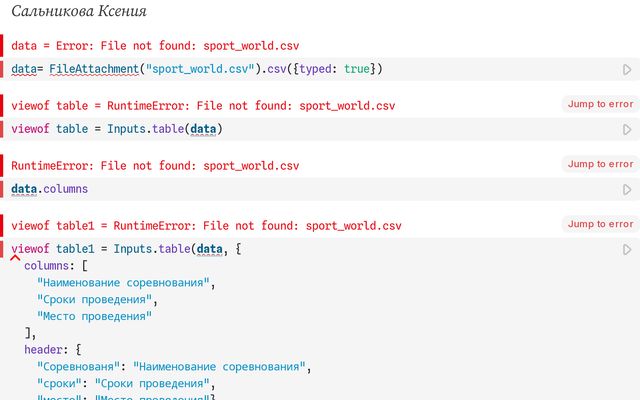Click the standalone RuntimeError message above data.columns
This screenshot has height=400, width=640.
(x=155, y=166)
